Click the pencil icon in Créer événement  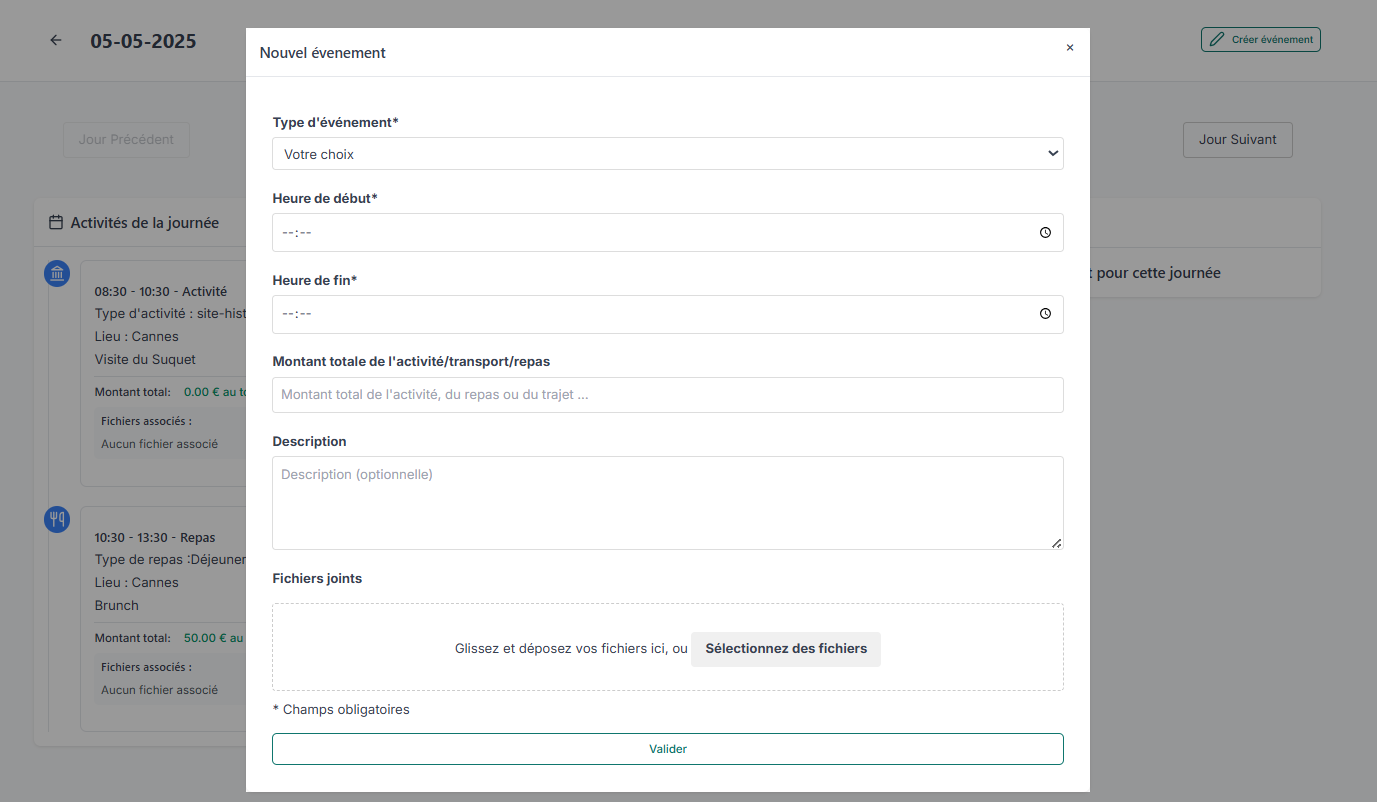pyautogui.click(x=1217, y=40)
